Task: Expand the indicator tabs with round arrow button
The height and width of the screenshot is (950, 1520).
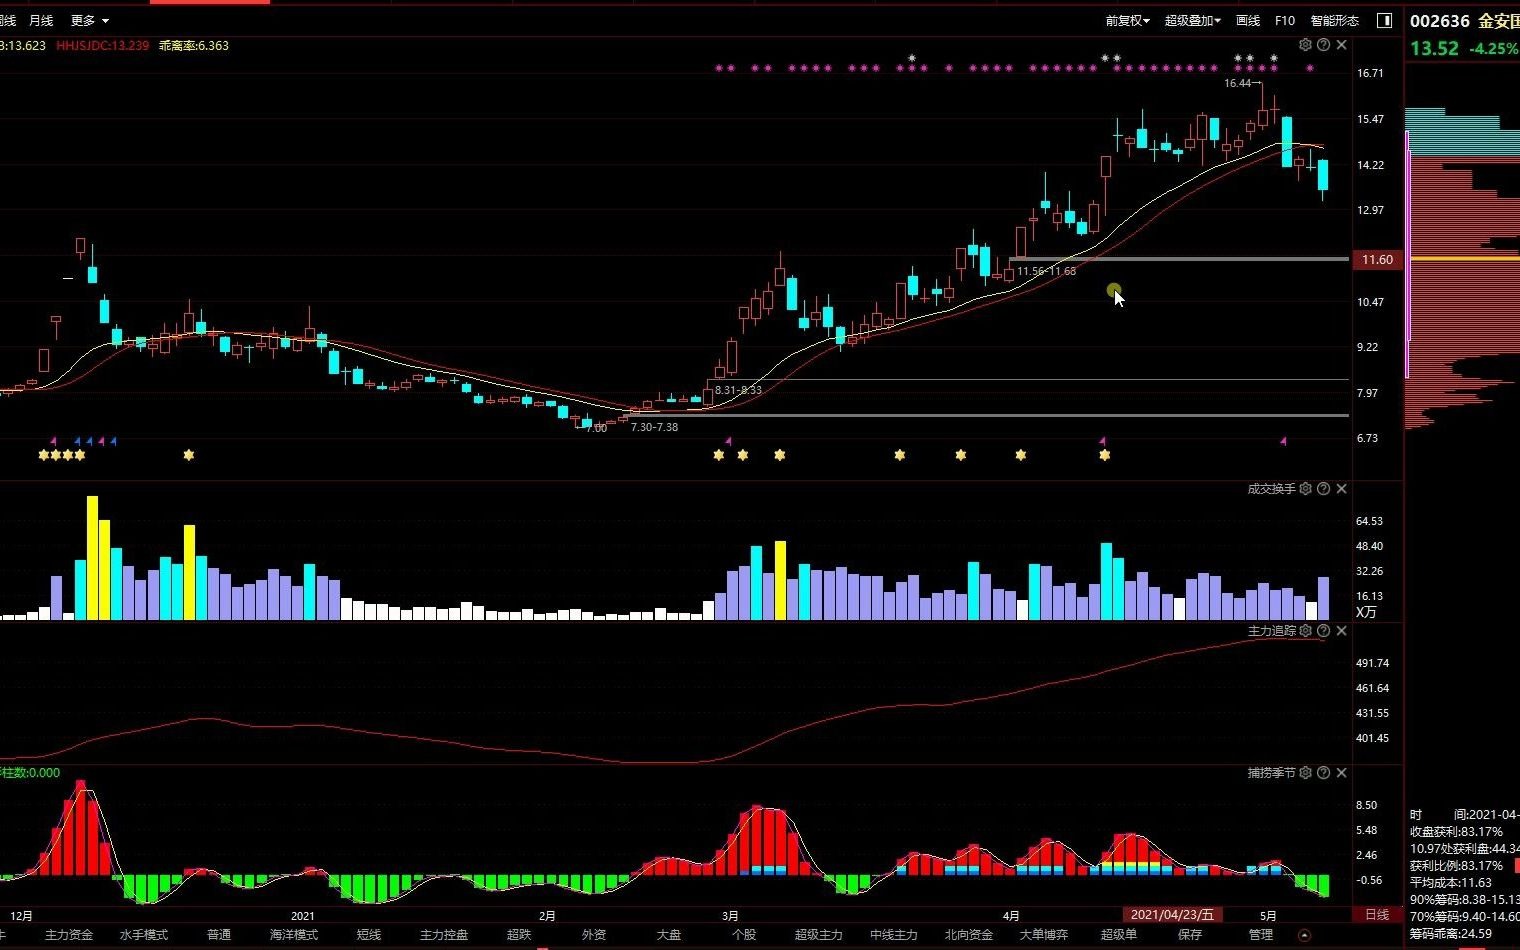Action: coord(1304,935)
